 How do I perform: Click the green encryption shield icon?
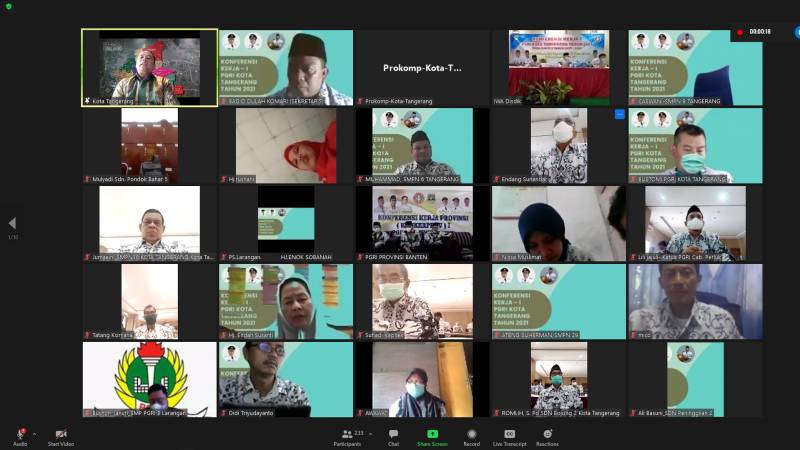tap(9, 6)
